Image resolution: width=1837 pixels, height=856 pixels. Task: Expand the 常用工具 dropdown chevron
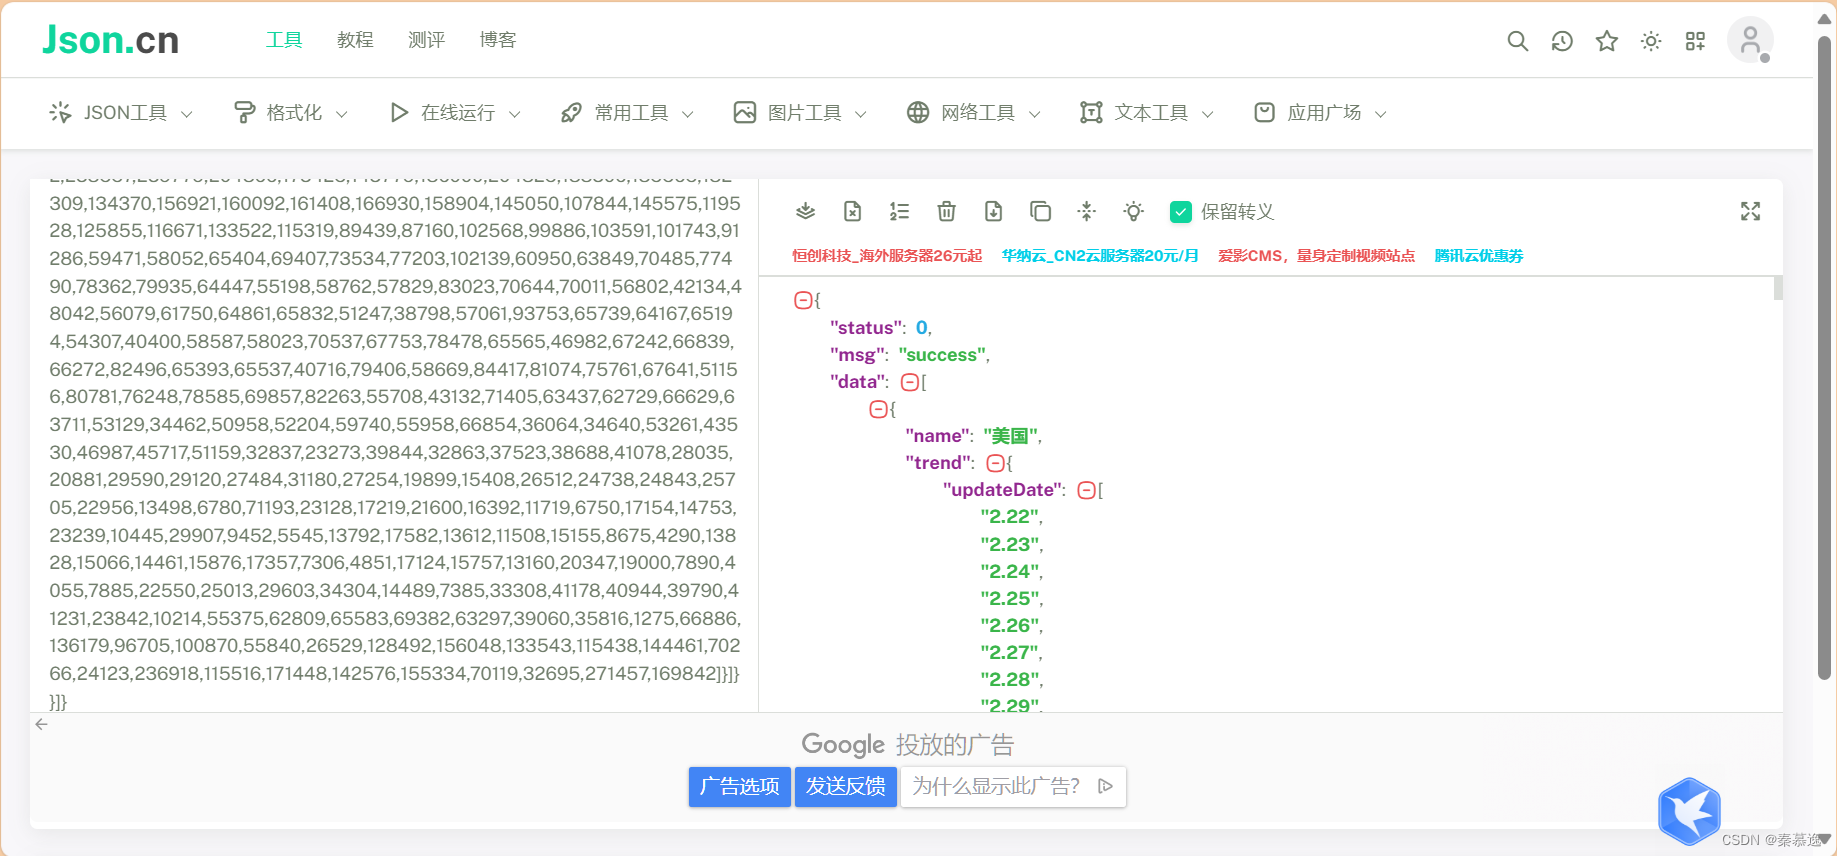click(x=688, y=114)
